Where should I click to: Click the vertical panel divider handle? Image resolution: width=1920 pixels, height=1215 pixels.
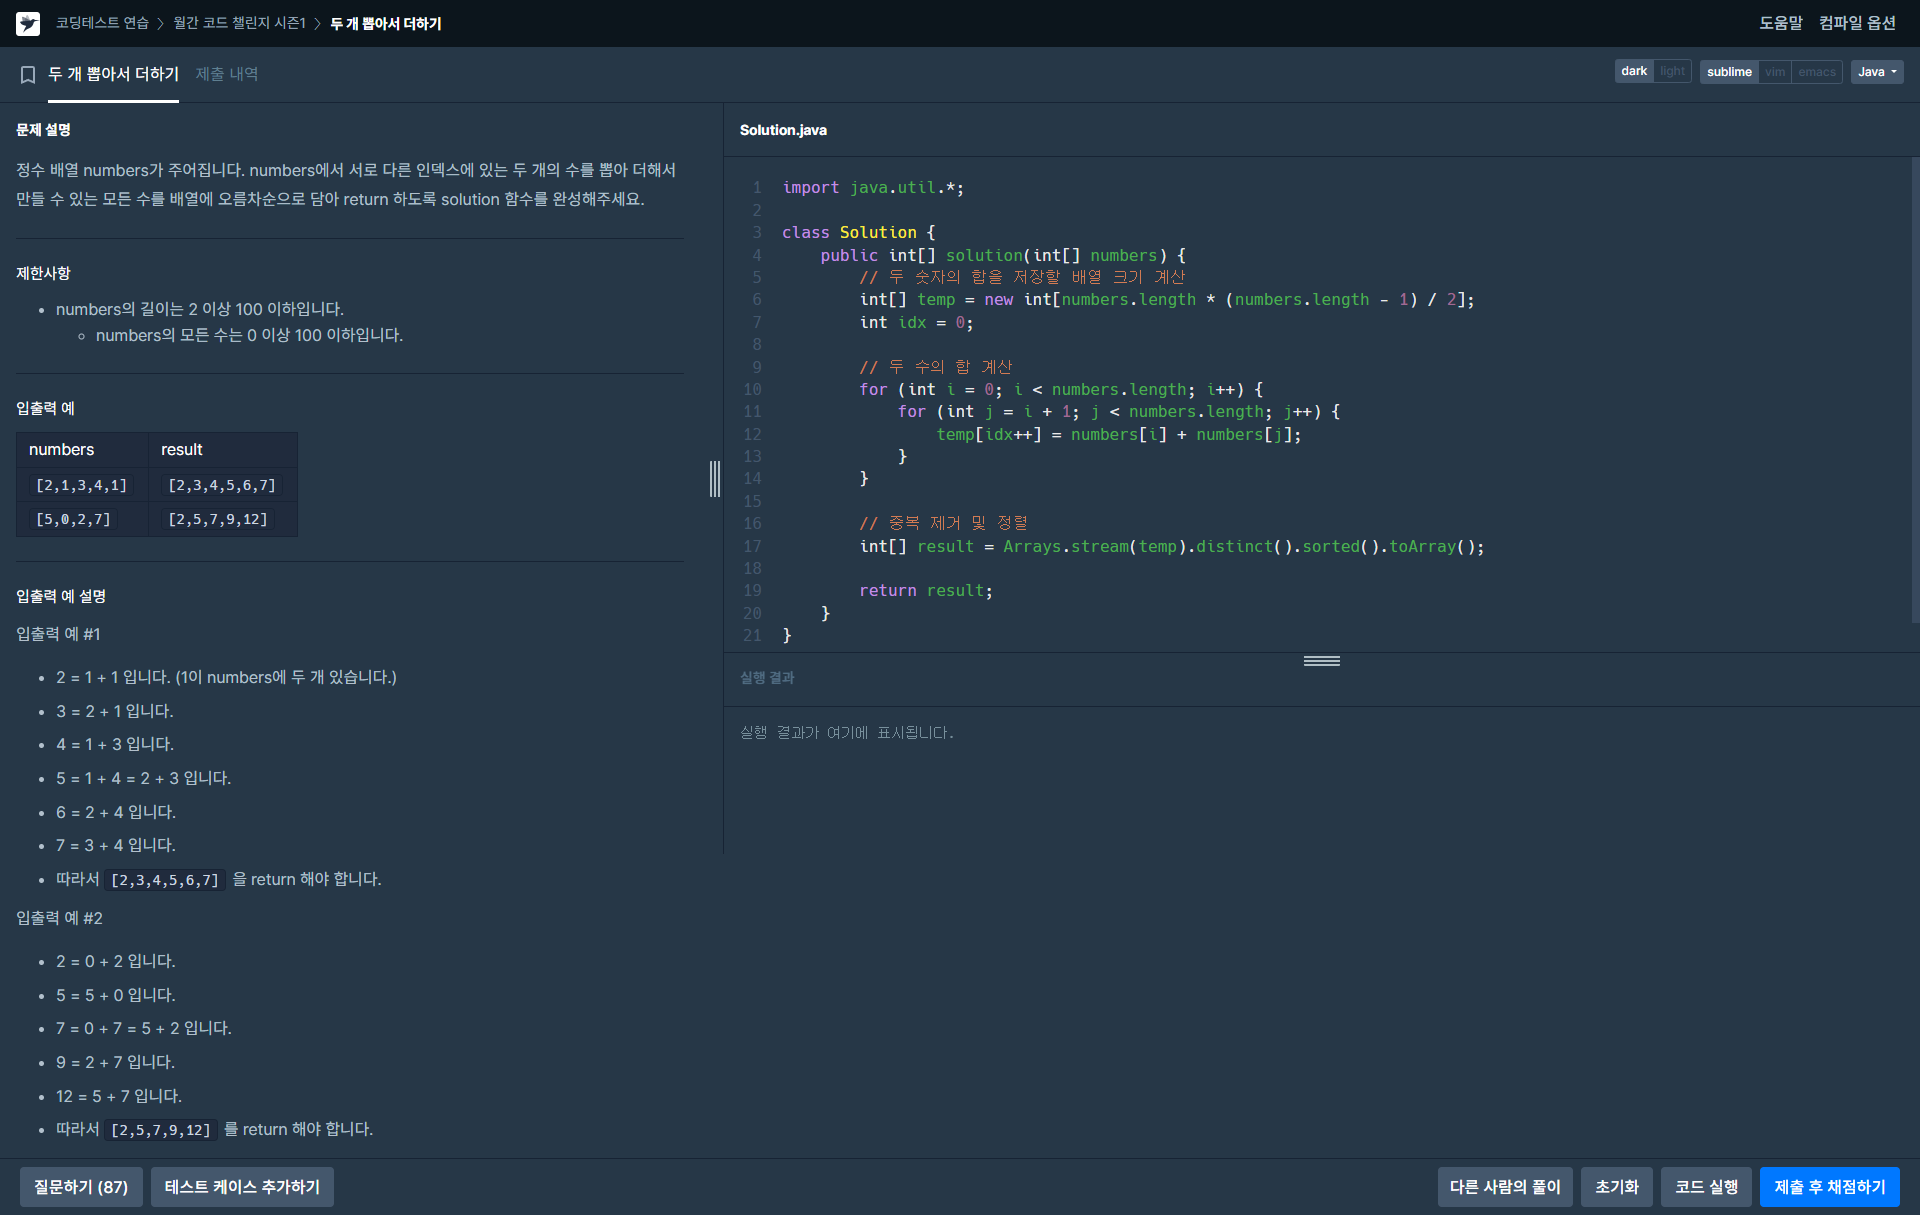point(715,478)
